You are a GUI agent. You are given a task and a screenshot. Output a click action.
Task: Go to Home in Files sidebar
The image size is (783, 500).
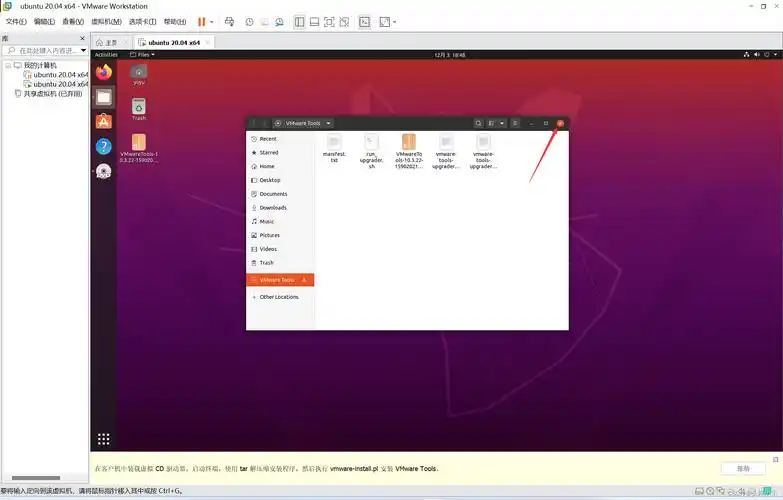[x=280, y=166]
